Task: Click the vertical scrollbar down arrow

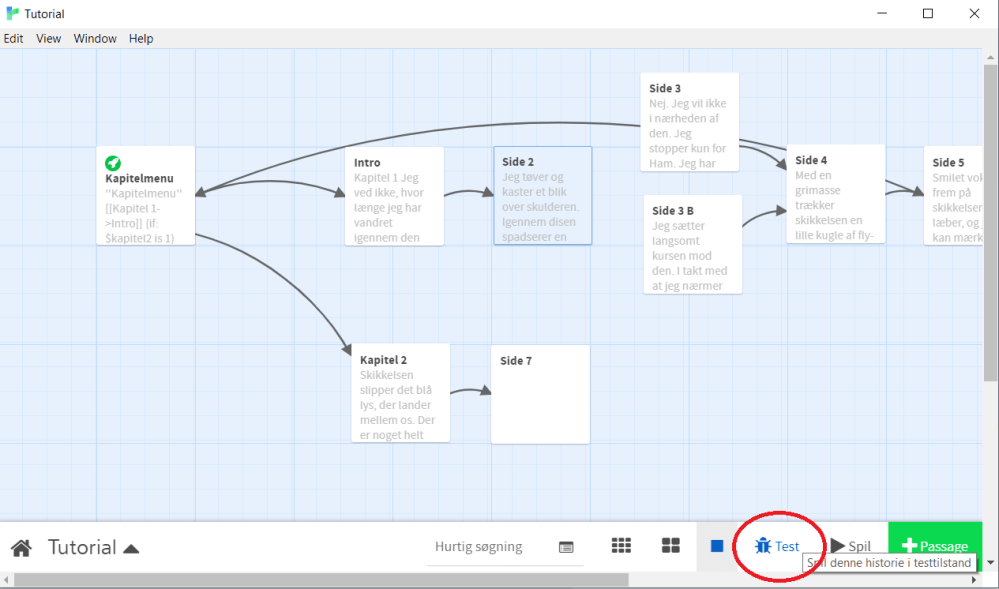Action: pos(990,561)
